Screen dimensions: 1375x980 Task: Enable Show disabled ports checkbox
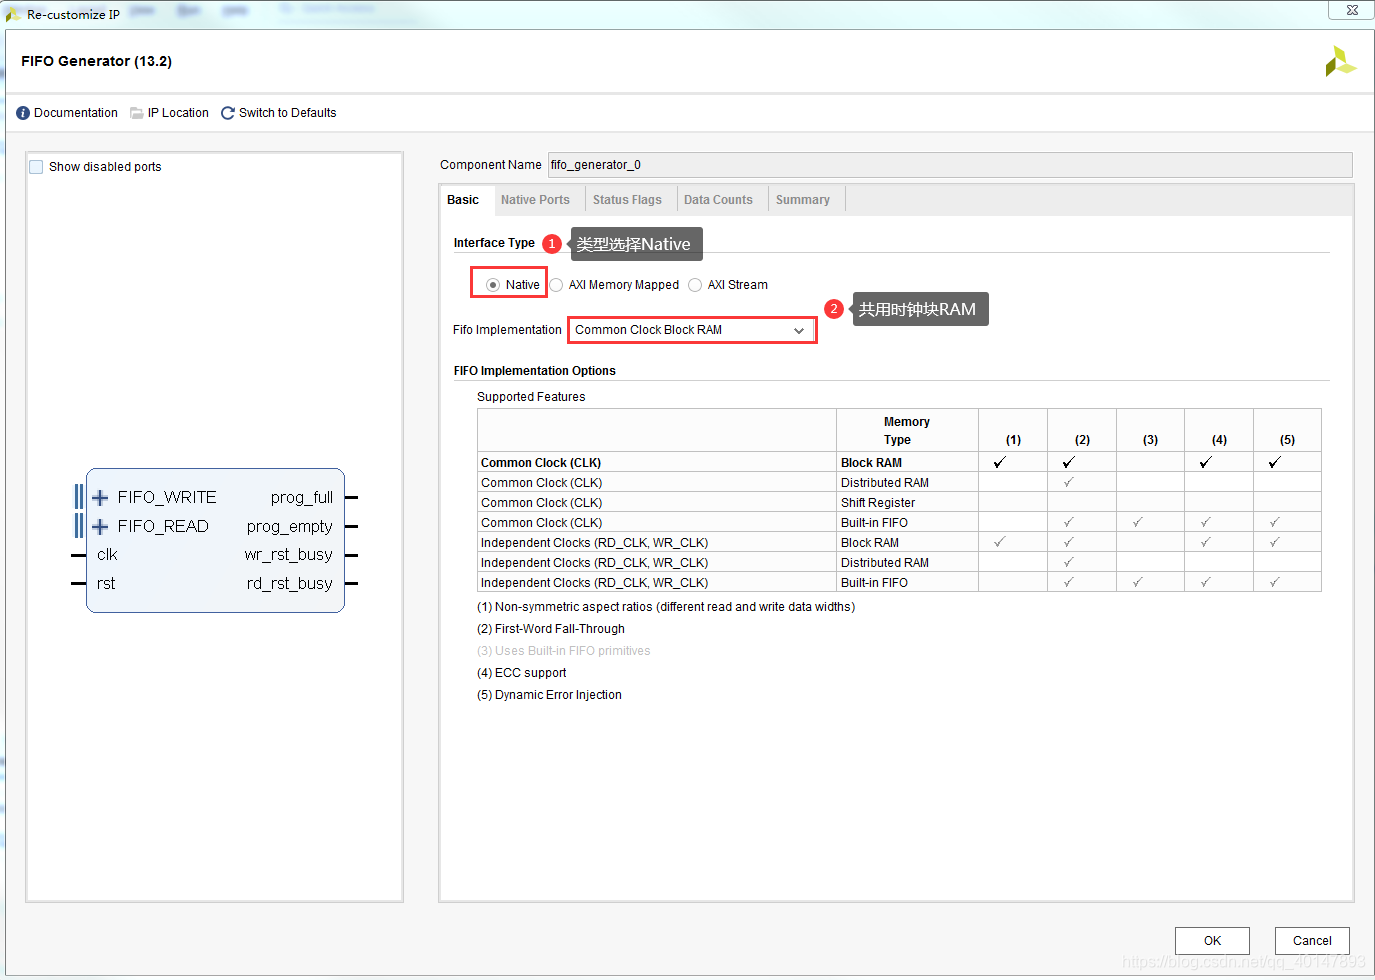(x=36, y=167)
